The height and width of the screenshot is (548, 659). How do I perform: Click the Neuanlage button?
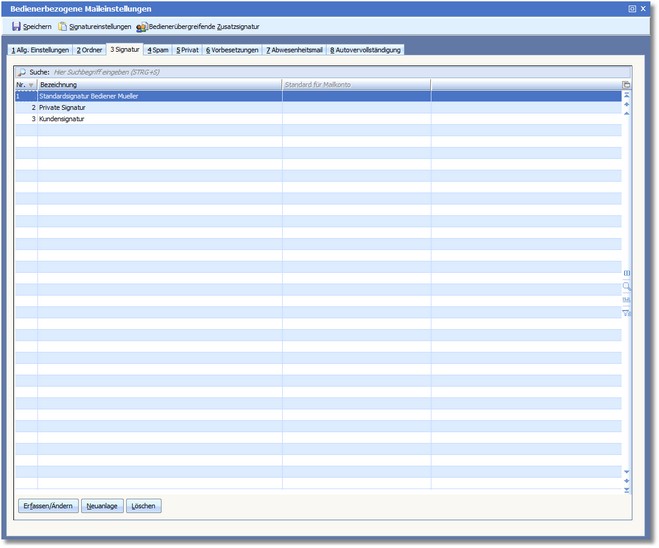pos(101,506)
